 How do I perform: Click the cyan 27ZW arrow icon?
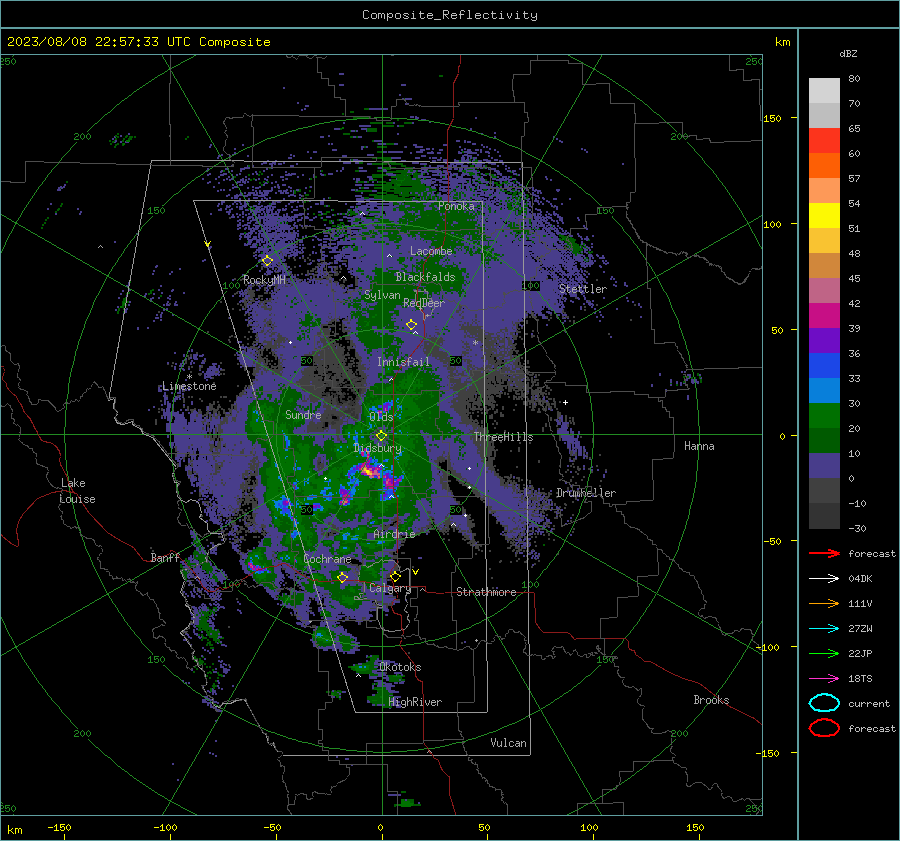coord(824,629)
